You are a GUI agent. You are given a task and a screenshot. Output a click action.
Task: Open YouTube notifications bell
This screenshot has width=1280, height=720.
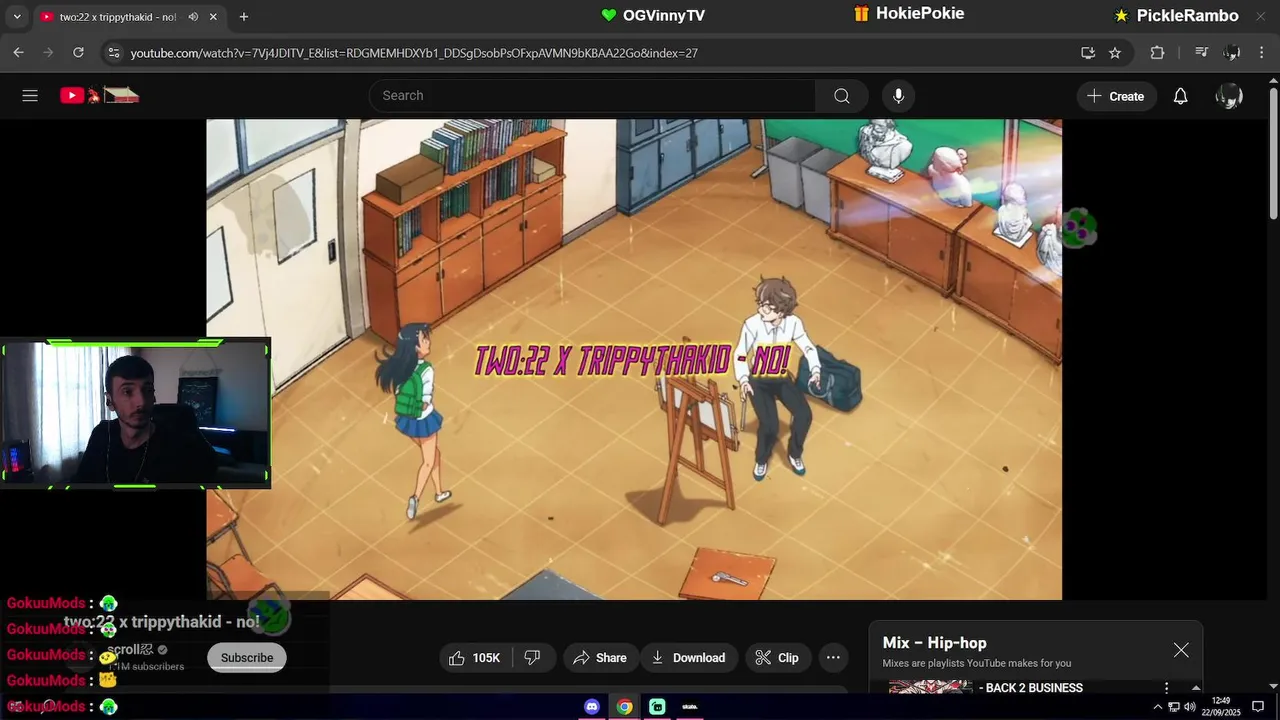(1180, 96)
